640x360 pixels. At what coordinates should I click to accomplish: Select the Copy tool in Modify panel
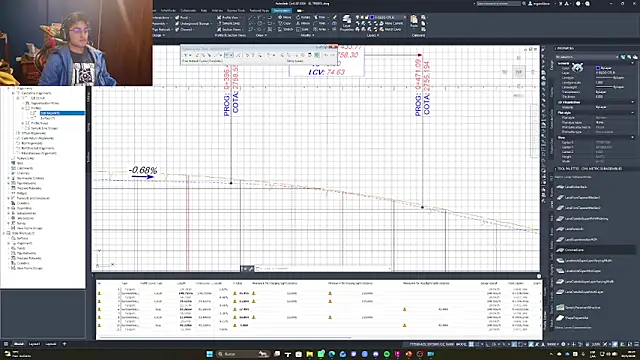click(284, 24)
